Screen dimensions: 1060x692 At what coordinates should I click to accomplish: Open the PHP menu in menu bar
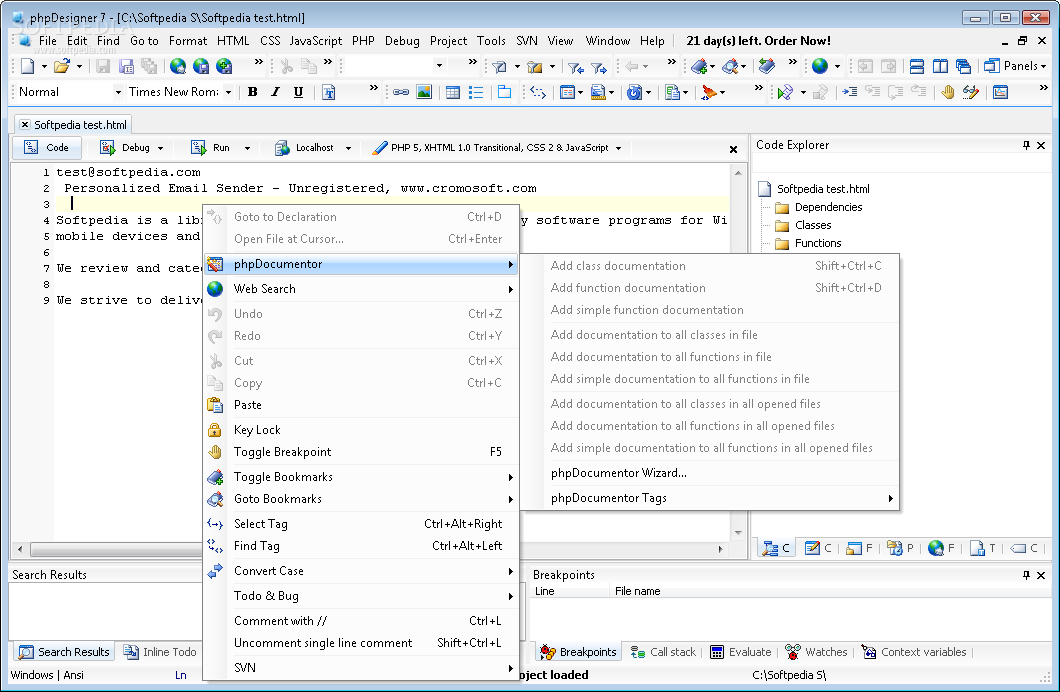tap(363, 41)
